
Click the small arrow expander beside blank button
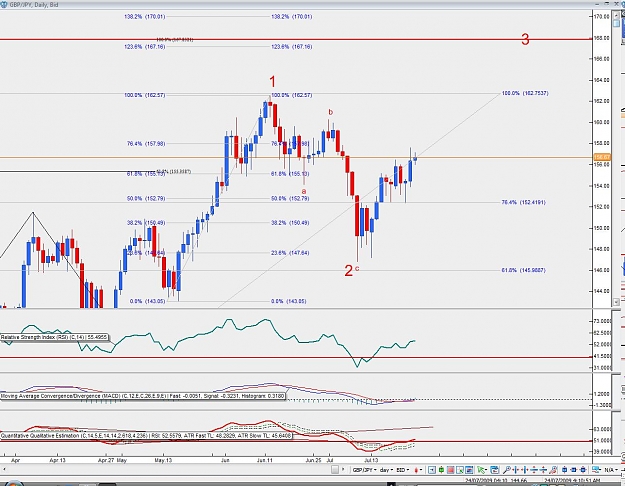pos(343,470)
